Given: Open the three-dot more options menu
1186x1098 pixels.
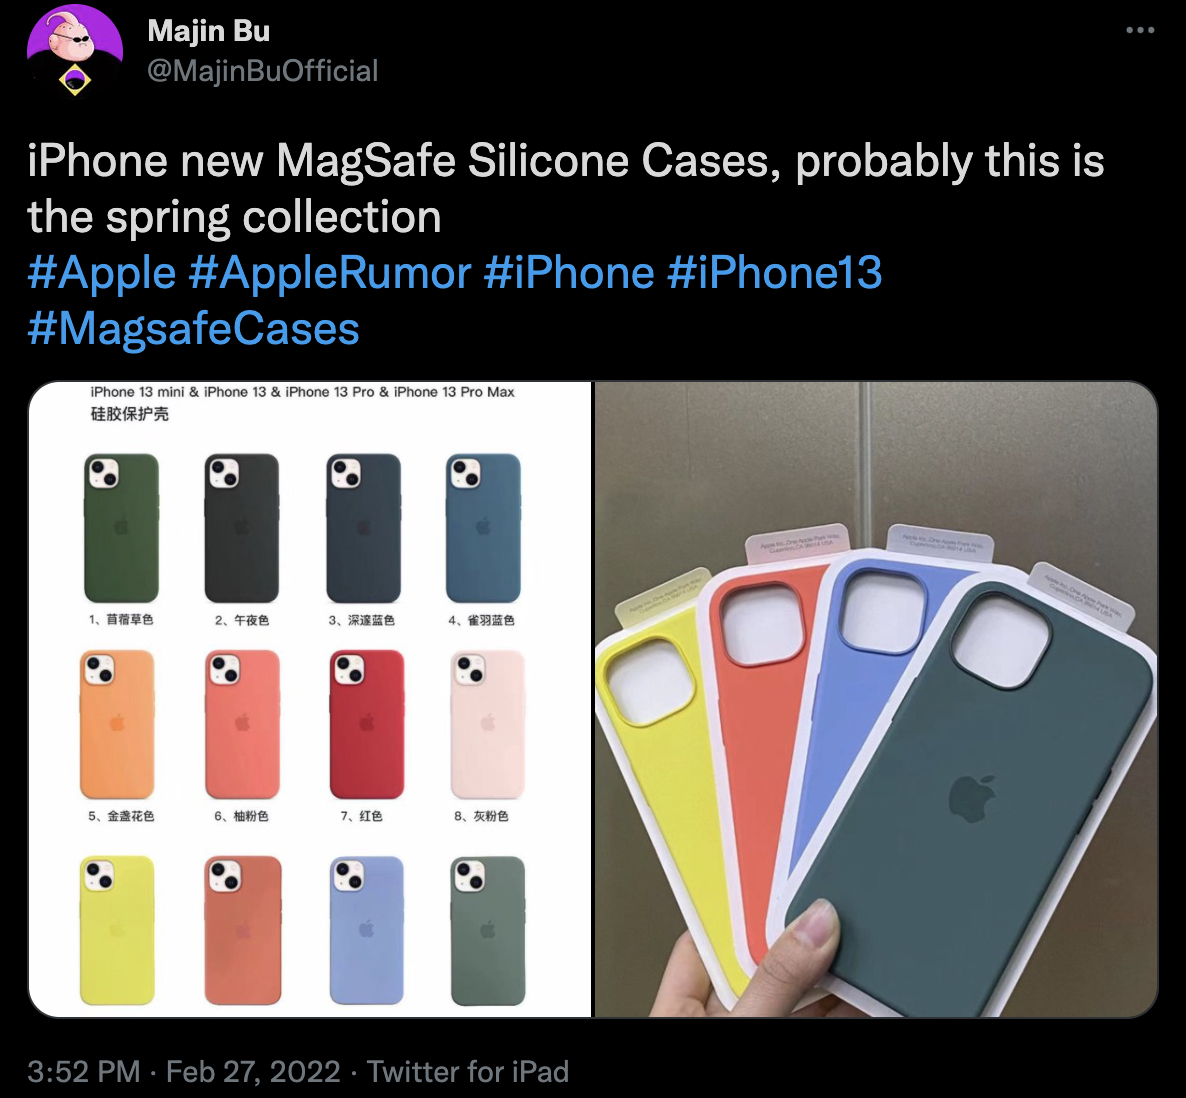Looking at the screenshot, I should (x=1140, y=30).
